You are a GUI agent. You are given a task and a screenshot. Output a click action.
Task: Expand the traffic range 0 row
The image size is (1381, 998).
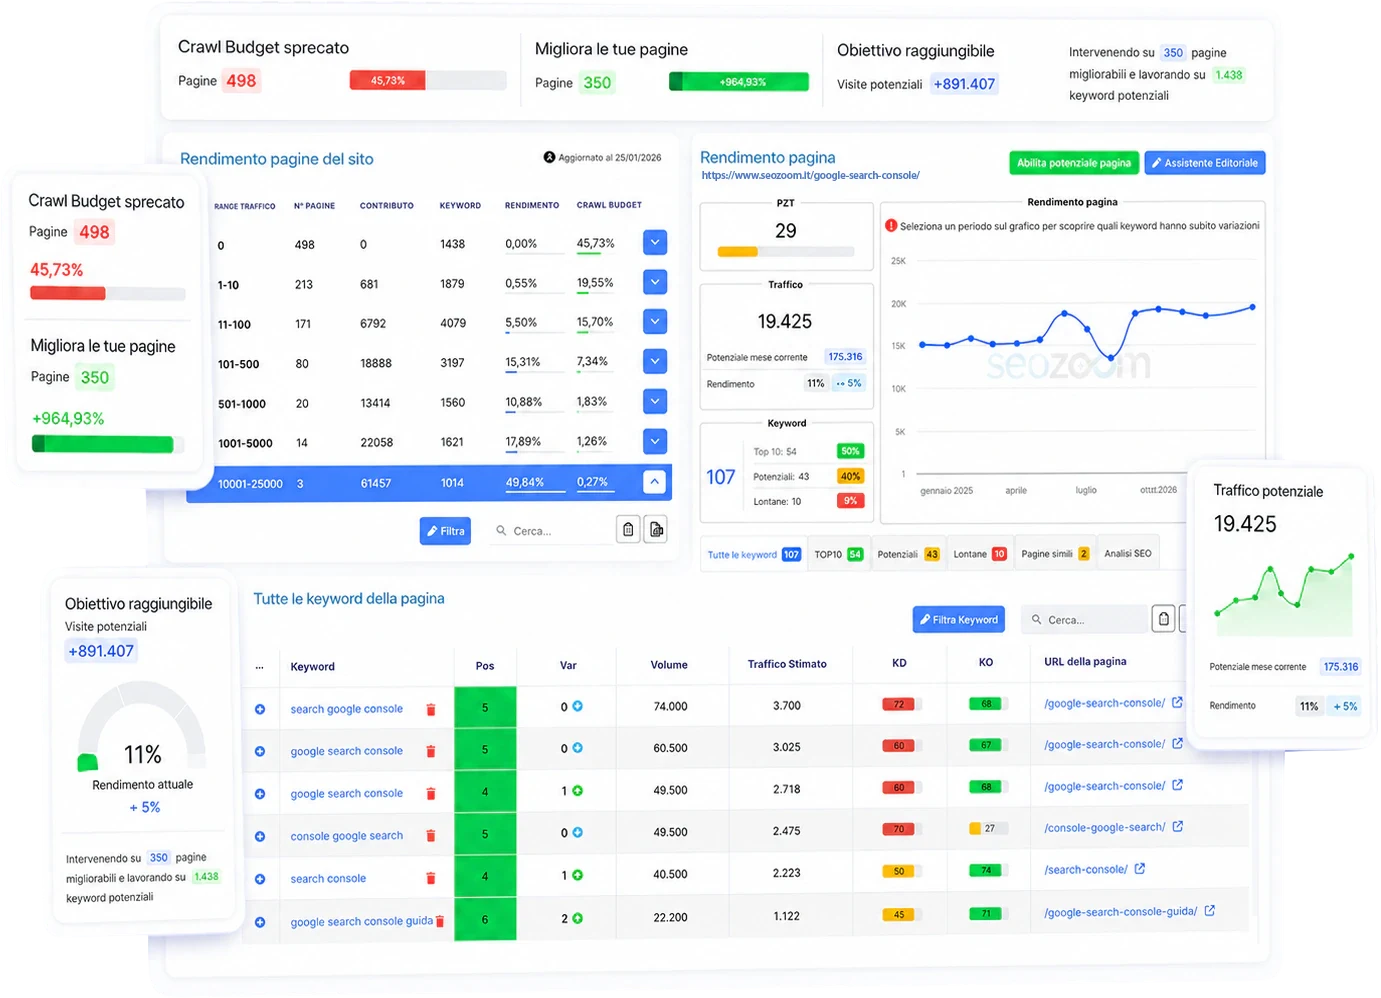click(655, 242)
